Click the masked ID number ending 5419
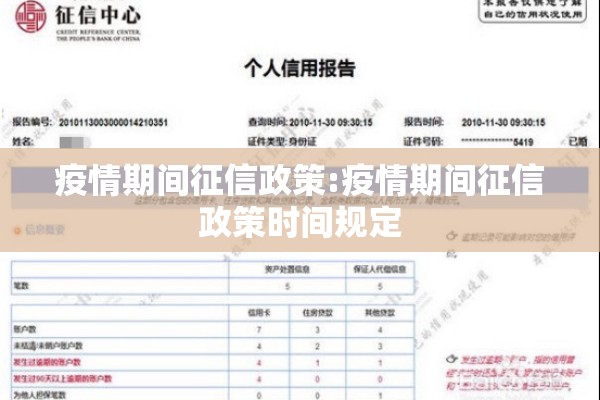This screenshot has width=600, height=400. pyautogui.click(x=497, y=142)
